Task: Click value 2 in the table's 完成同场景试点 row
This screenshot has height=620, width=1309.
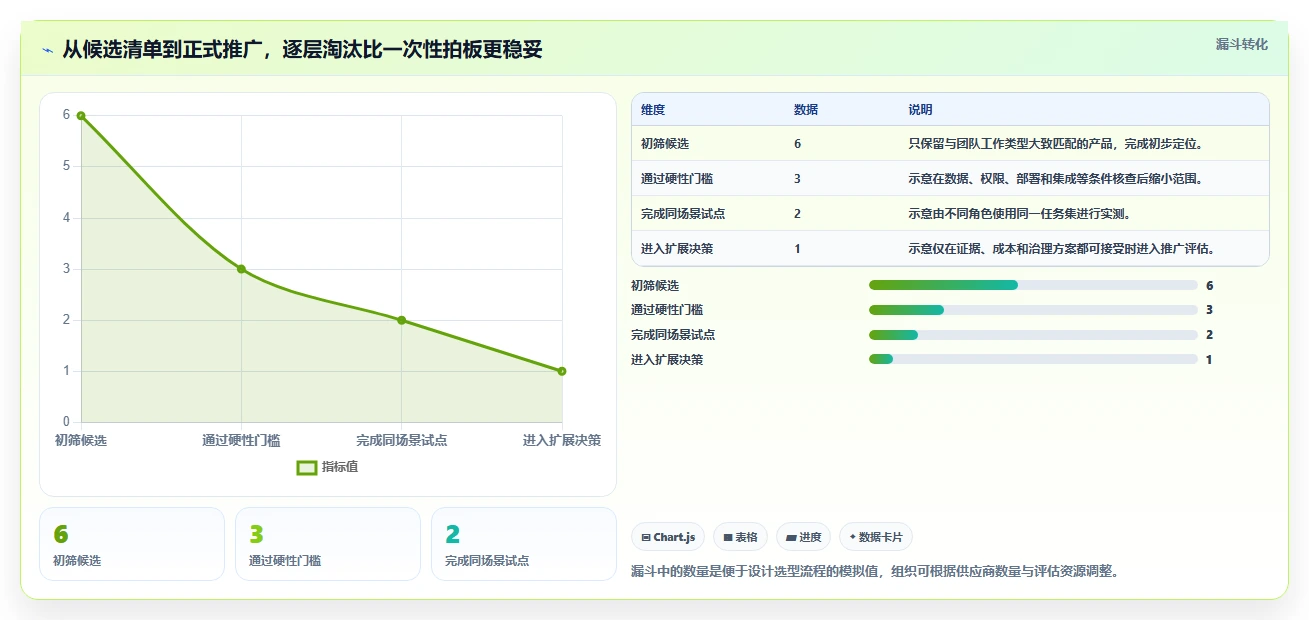Action: tap(797, 214)
